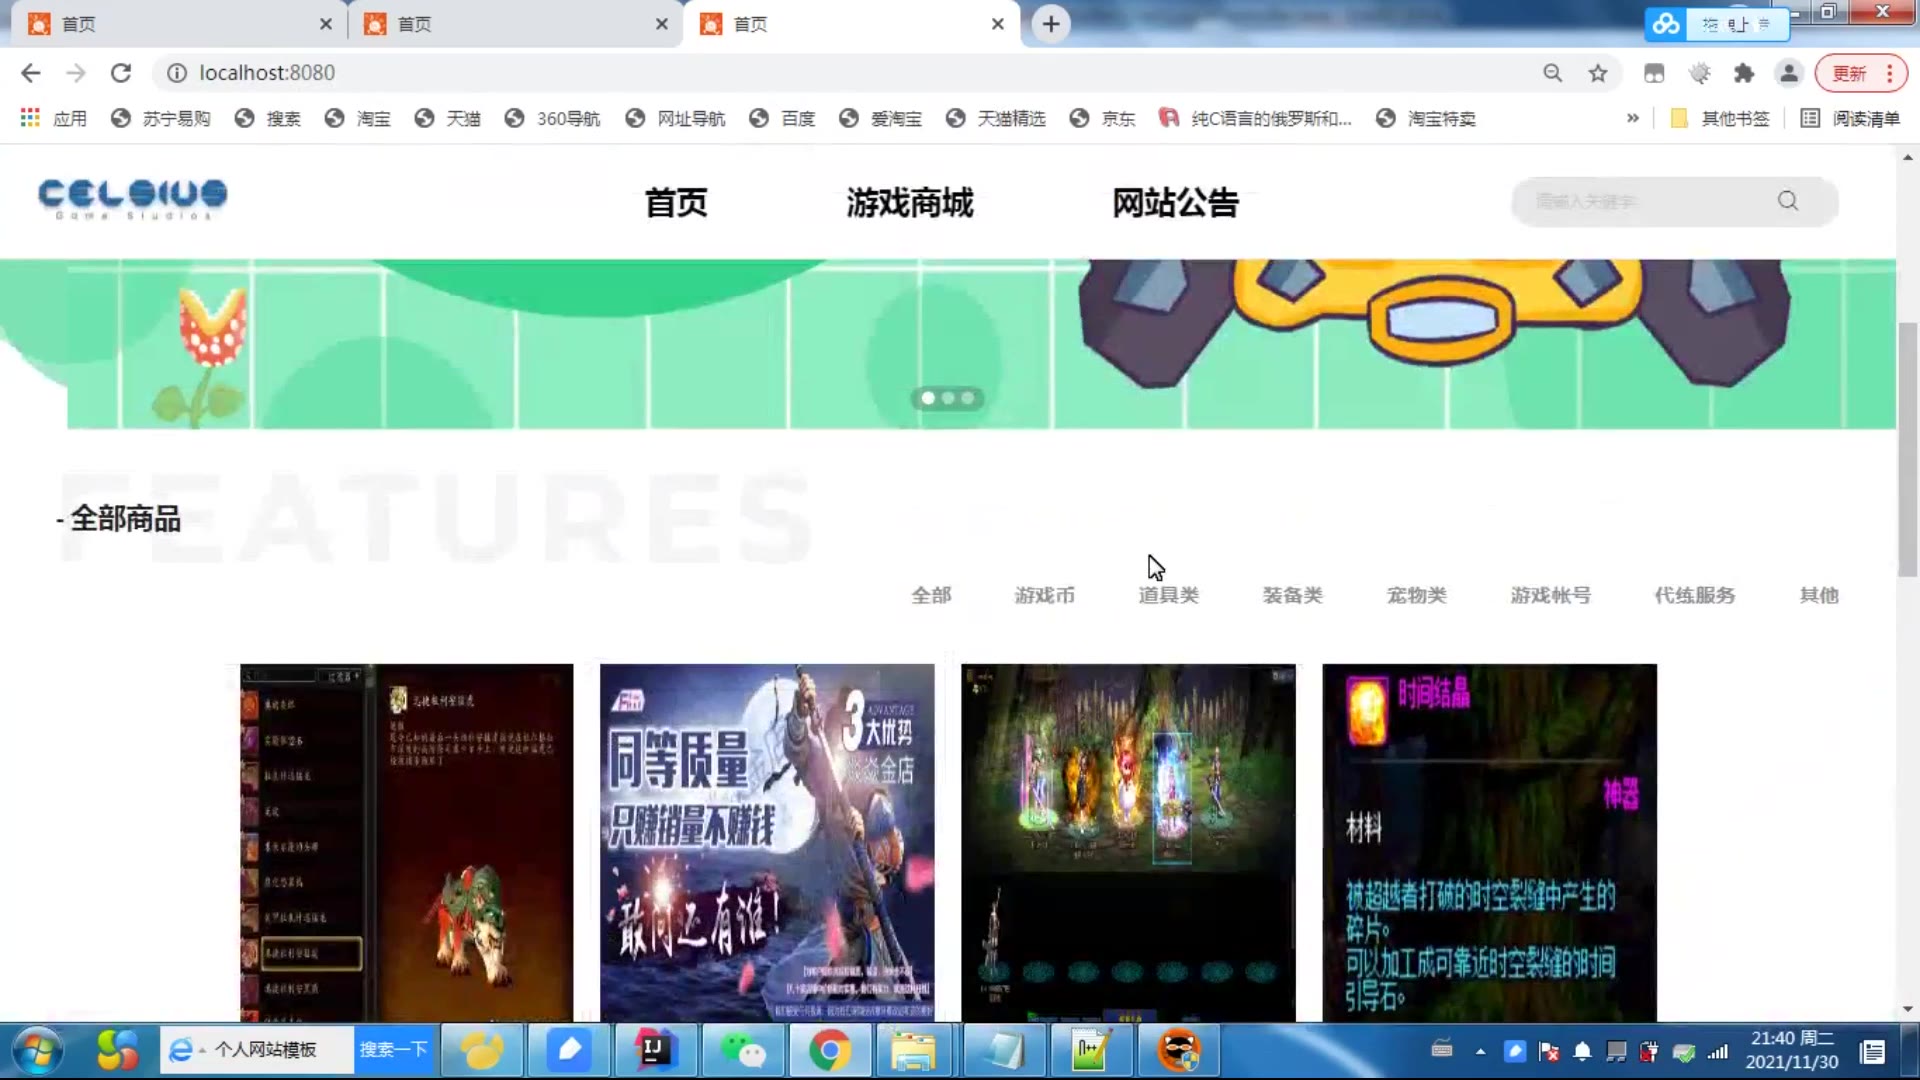Filter products by 道具类

tap(1168, 595)
